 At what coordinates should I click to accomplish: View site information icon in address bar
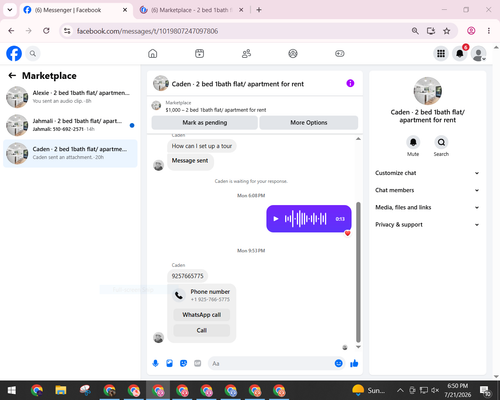click(67, 31)
